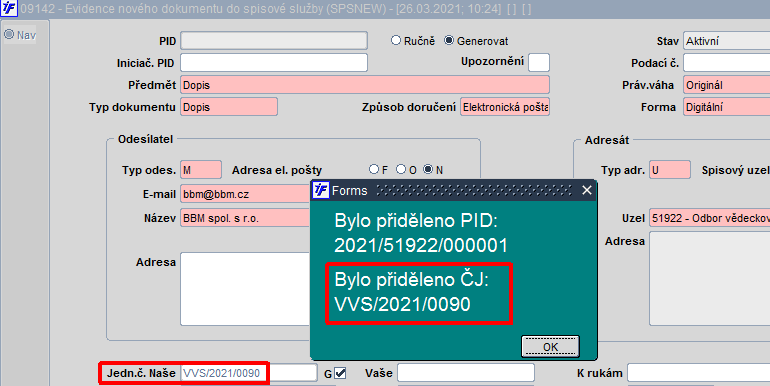Click the Stav field showing Aktivní
This screenshot has width=770, height=386.
[x=727, y=40]
